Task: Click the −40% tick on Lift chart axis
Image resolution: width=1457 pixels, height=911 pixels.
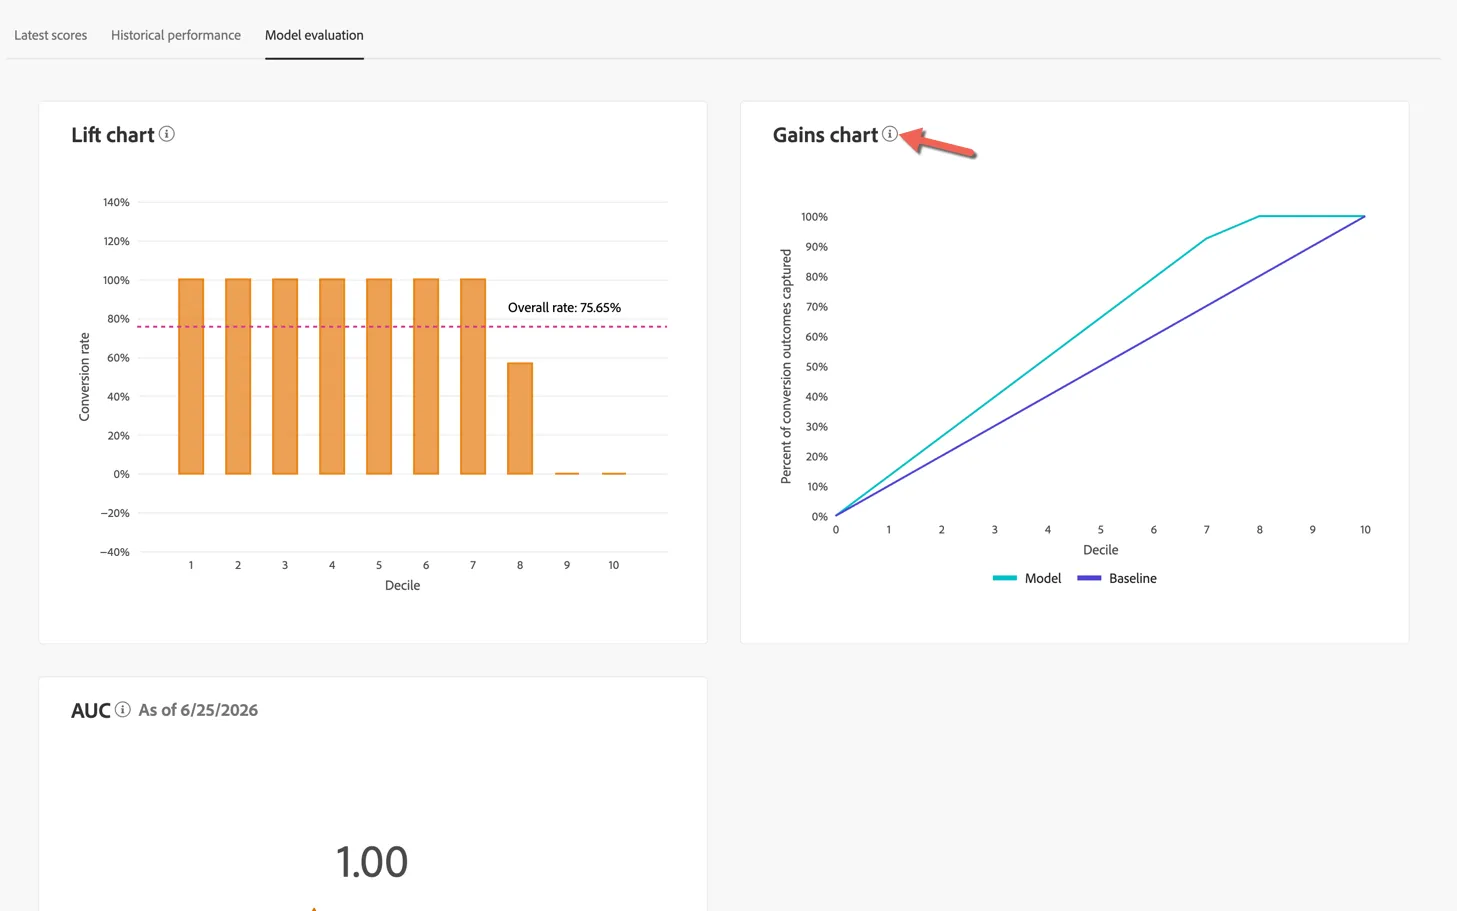Action: point(115,552)
